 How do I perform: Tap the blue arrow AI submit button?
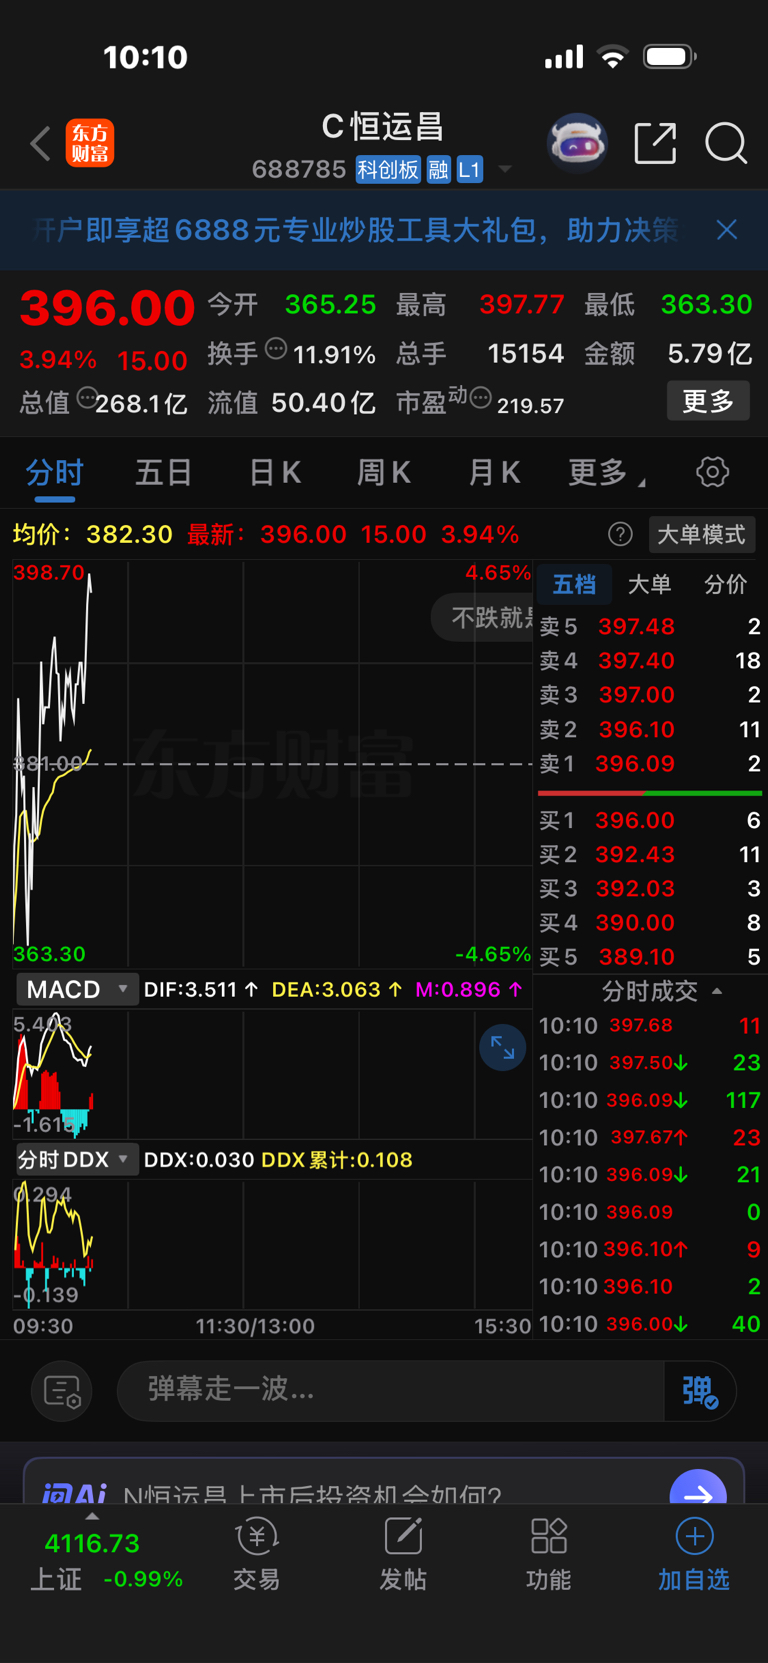[x=697, y=1487]
